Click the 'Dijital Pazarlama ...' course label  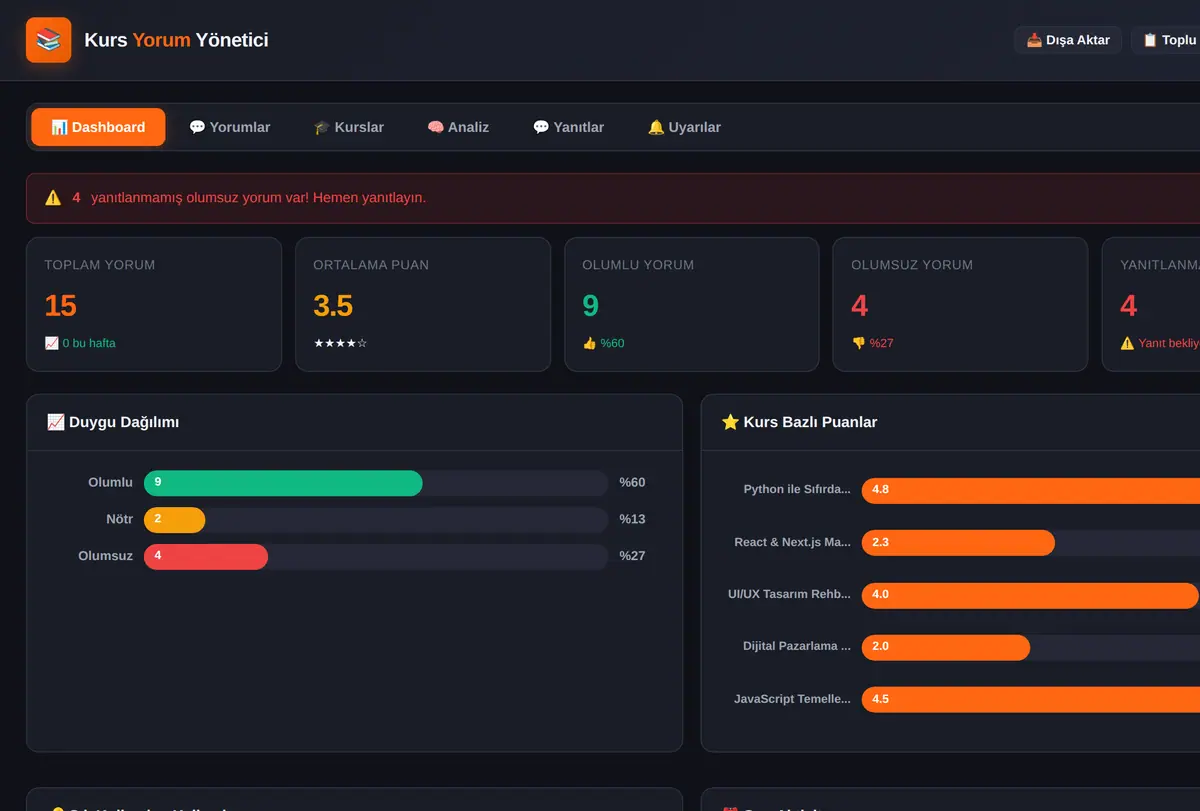pos(797,647)
